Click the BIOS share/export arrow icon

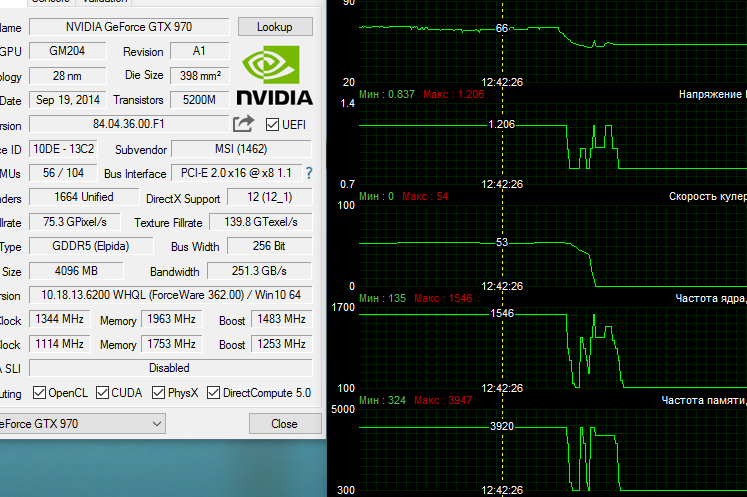243,124
